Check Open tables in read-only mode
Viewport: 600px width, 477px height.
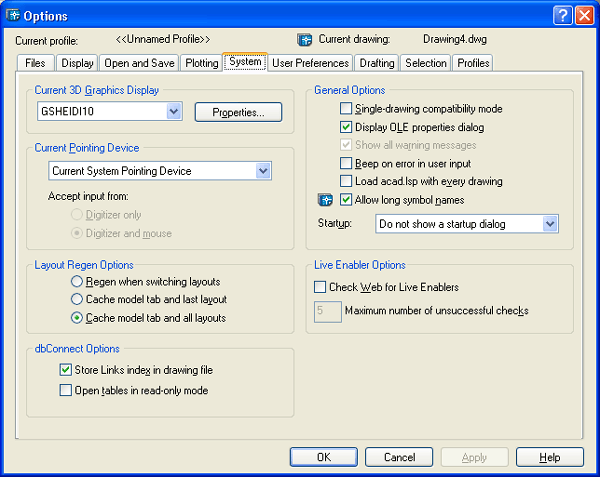coord(66,390)
